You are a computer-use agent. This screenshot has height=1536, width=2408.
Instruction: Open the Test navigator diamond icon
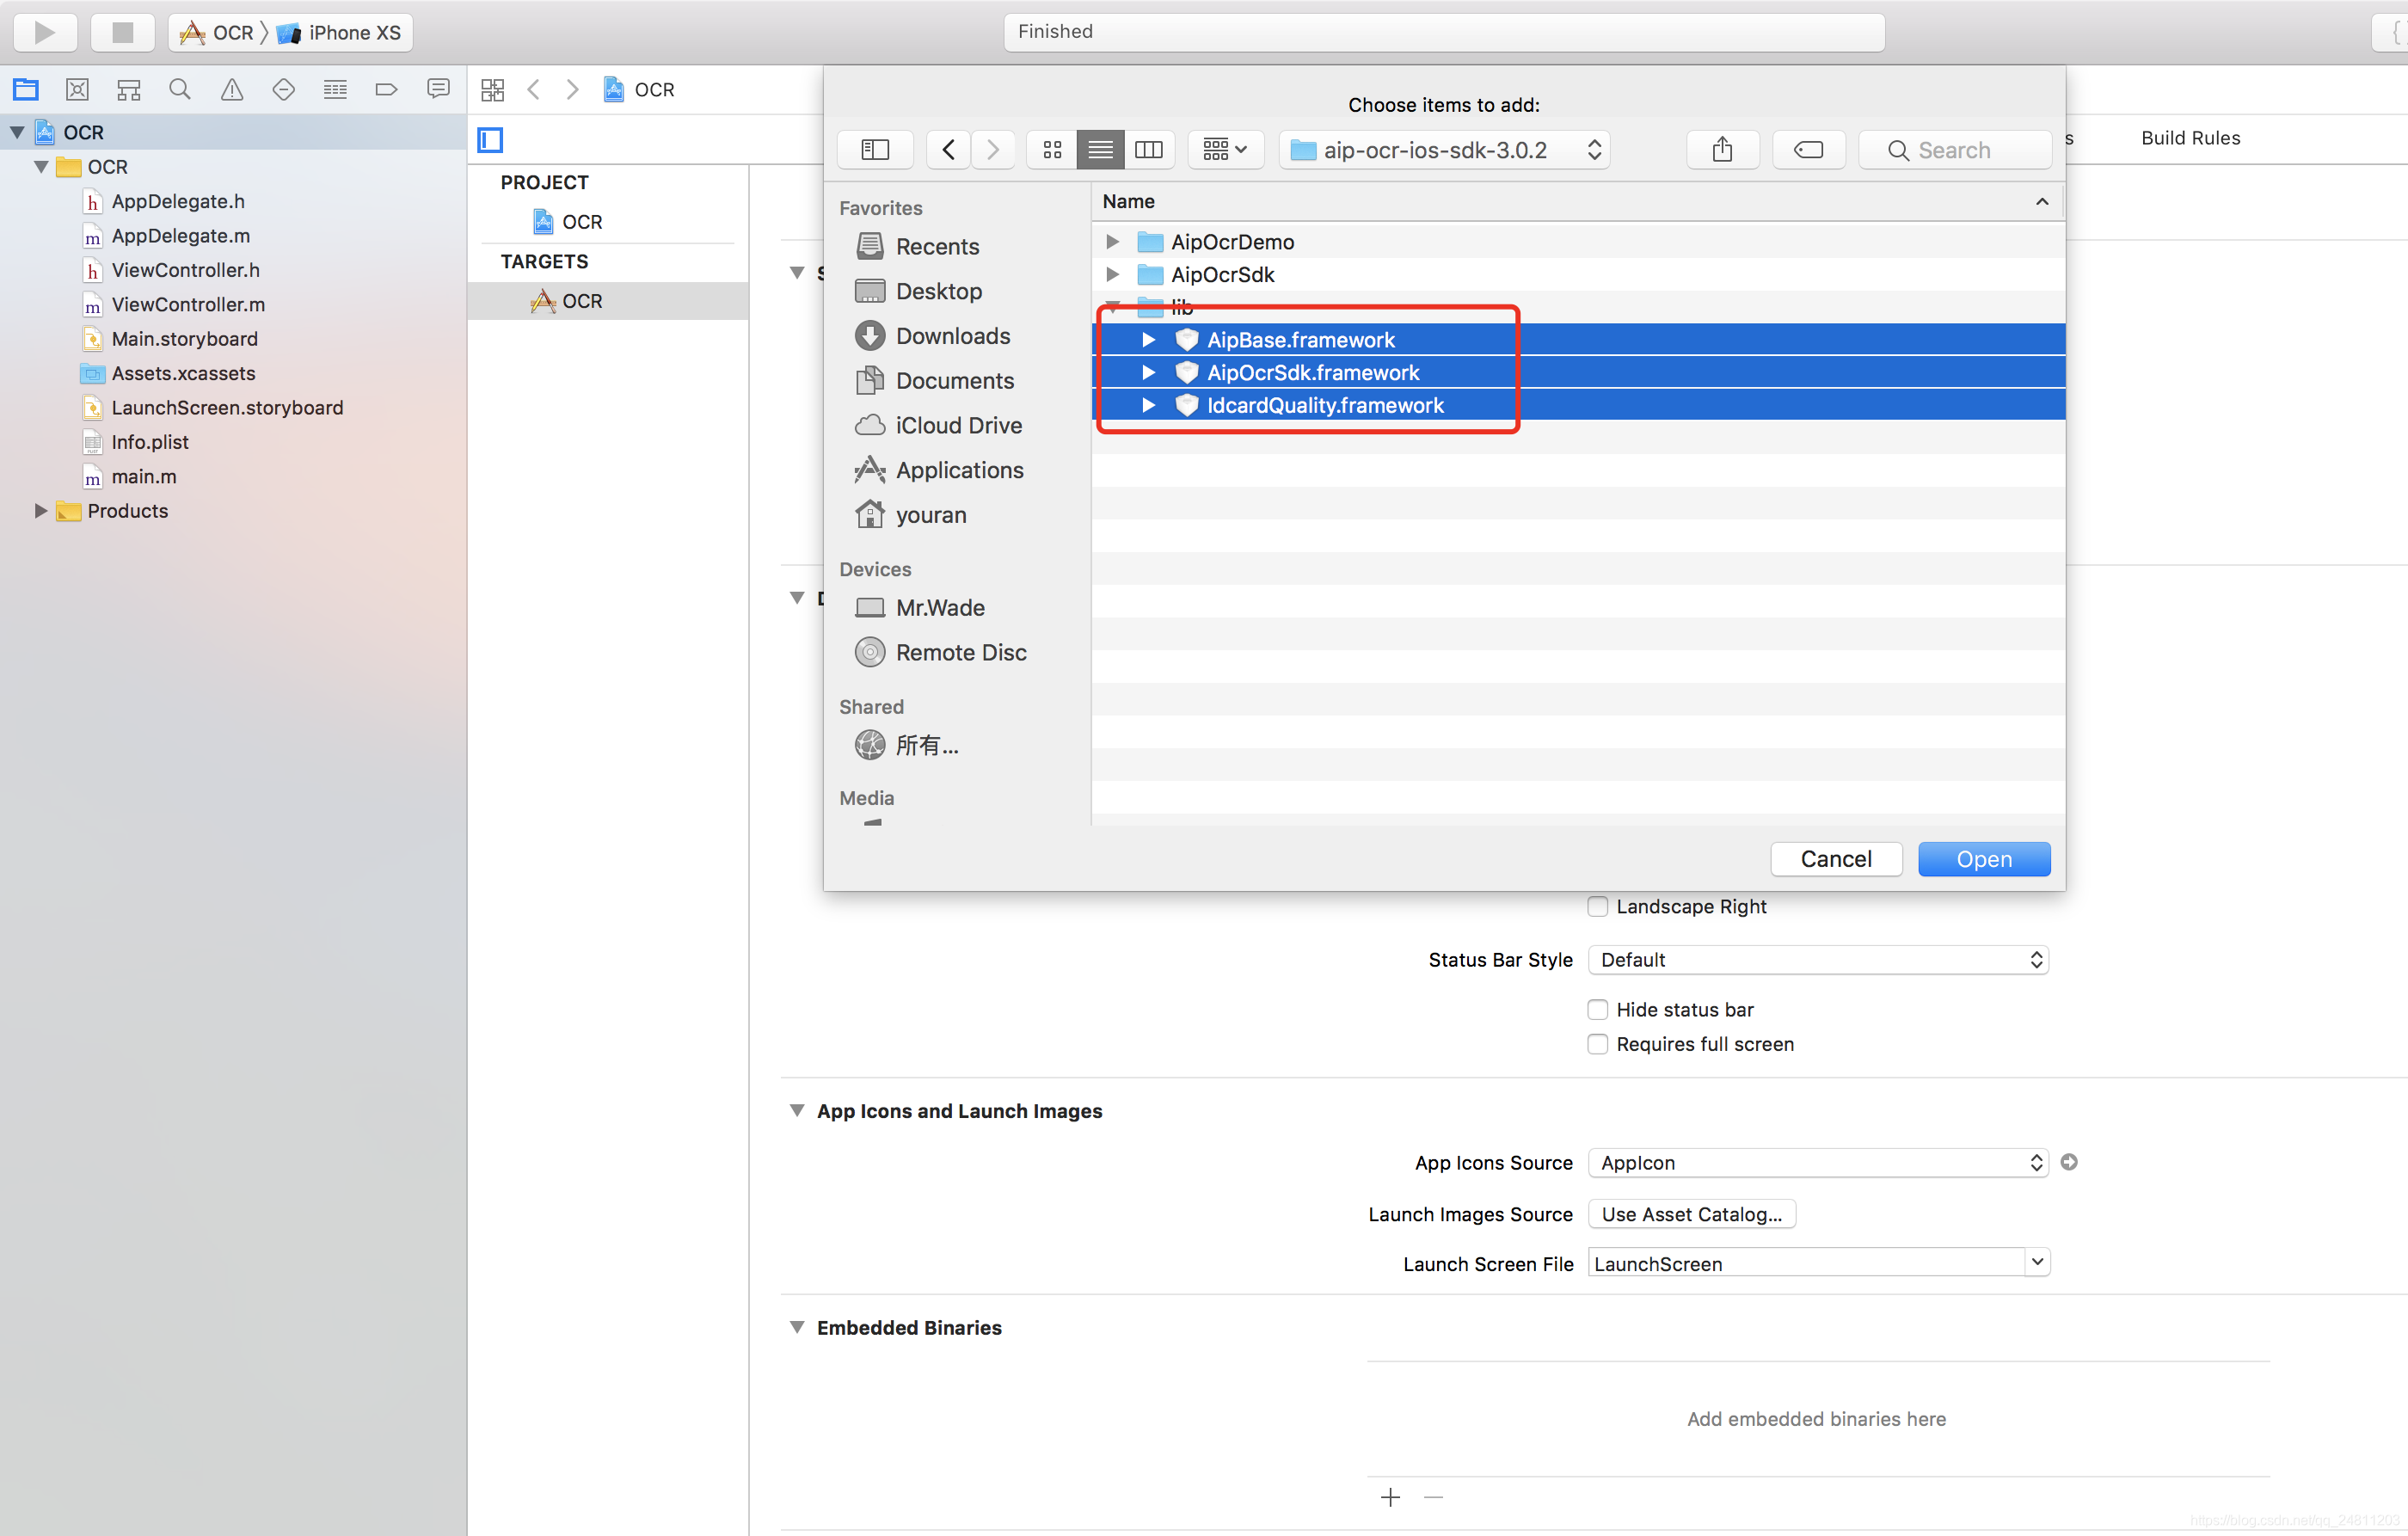(283, 90)
